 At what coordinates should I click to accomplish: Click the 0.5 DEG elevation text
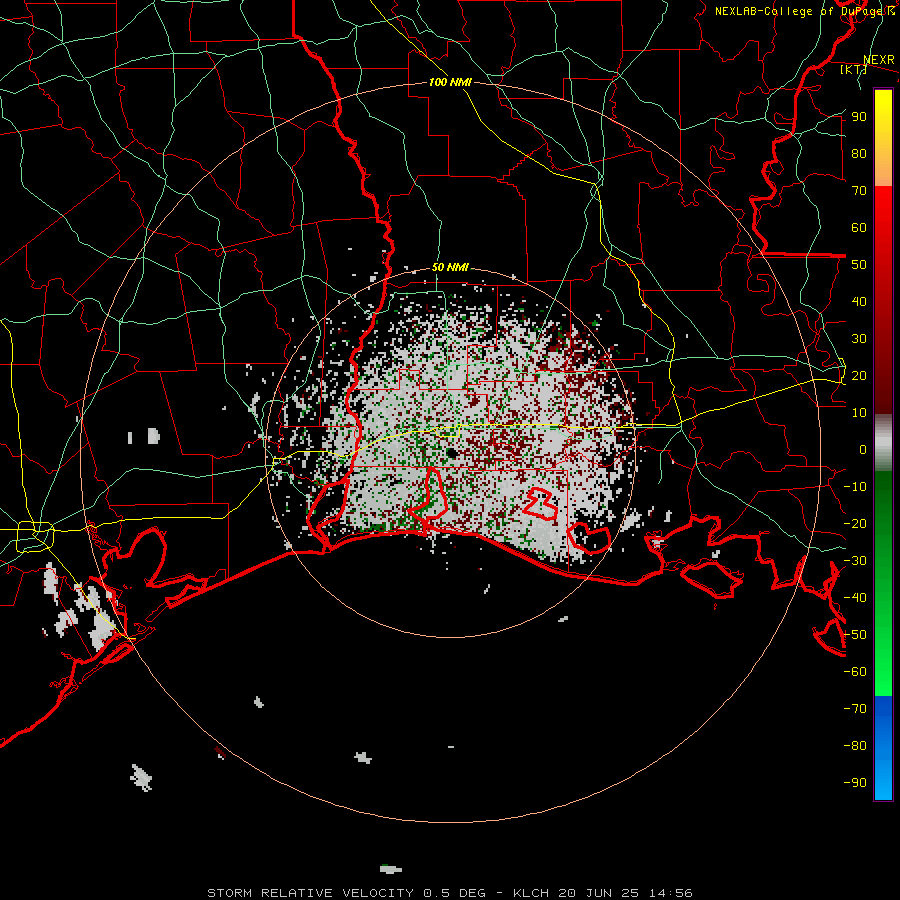pos(454,893)
